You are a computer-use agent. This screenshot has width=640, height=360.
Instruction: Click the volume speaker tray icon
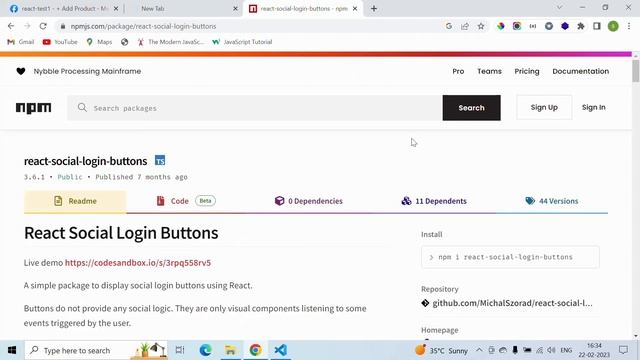click(x=551, y=350)
